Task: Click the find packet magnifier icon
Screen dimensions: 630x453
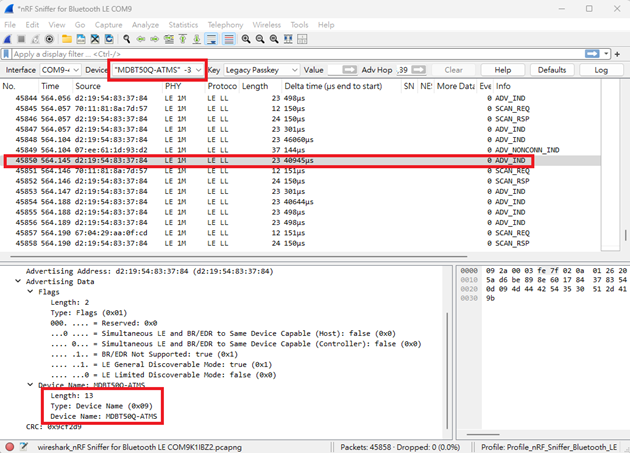Action: [x=127, y=39]
